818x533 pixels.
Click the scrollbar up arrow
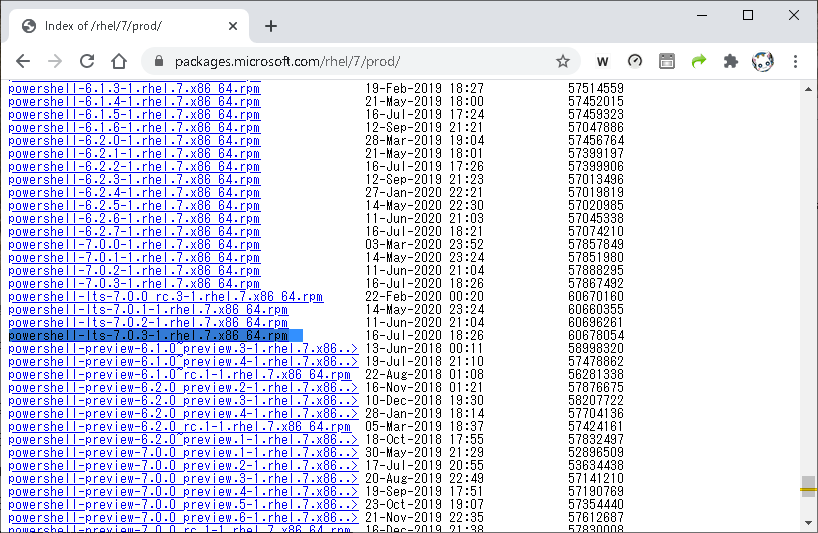[808, 89]
